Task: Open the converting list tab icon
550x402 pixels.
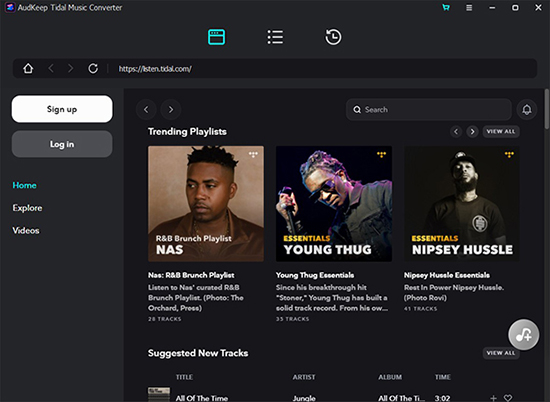Action: tap(275, 37)
